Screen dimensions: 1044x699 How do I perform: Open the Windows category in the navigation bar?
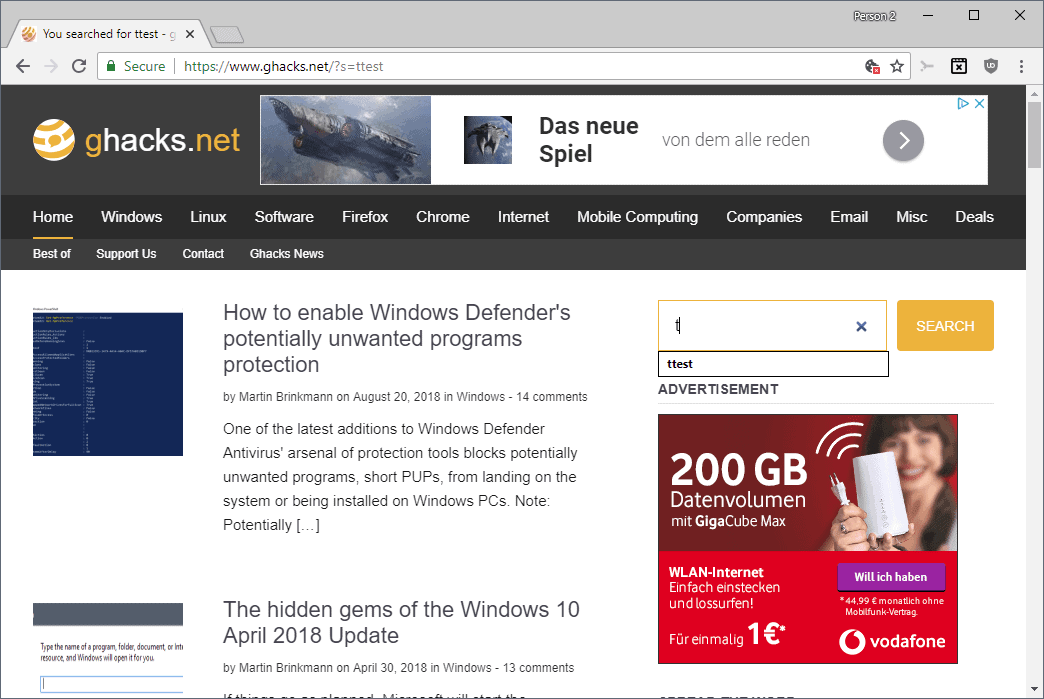point(131,217)
